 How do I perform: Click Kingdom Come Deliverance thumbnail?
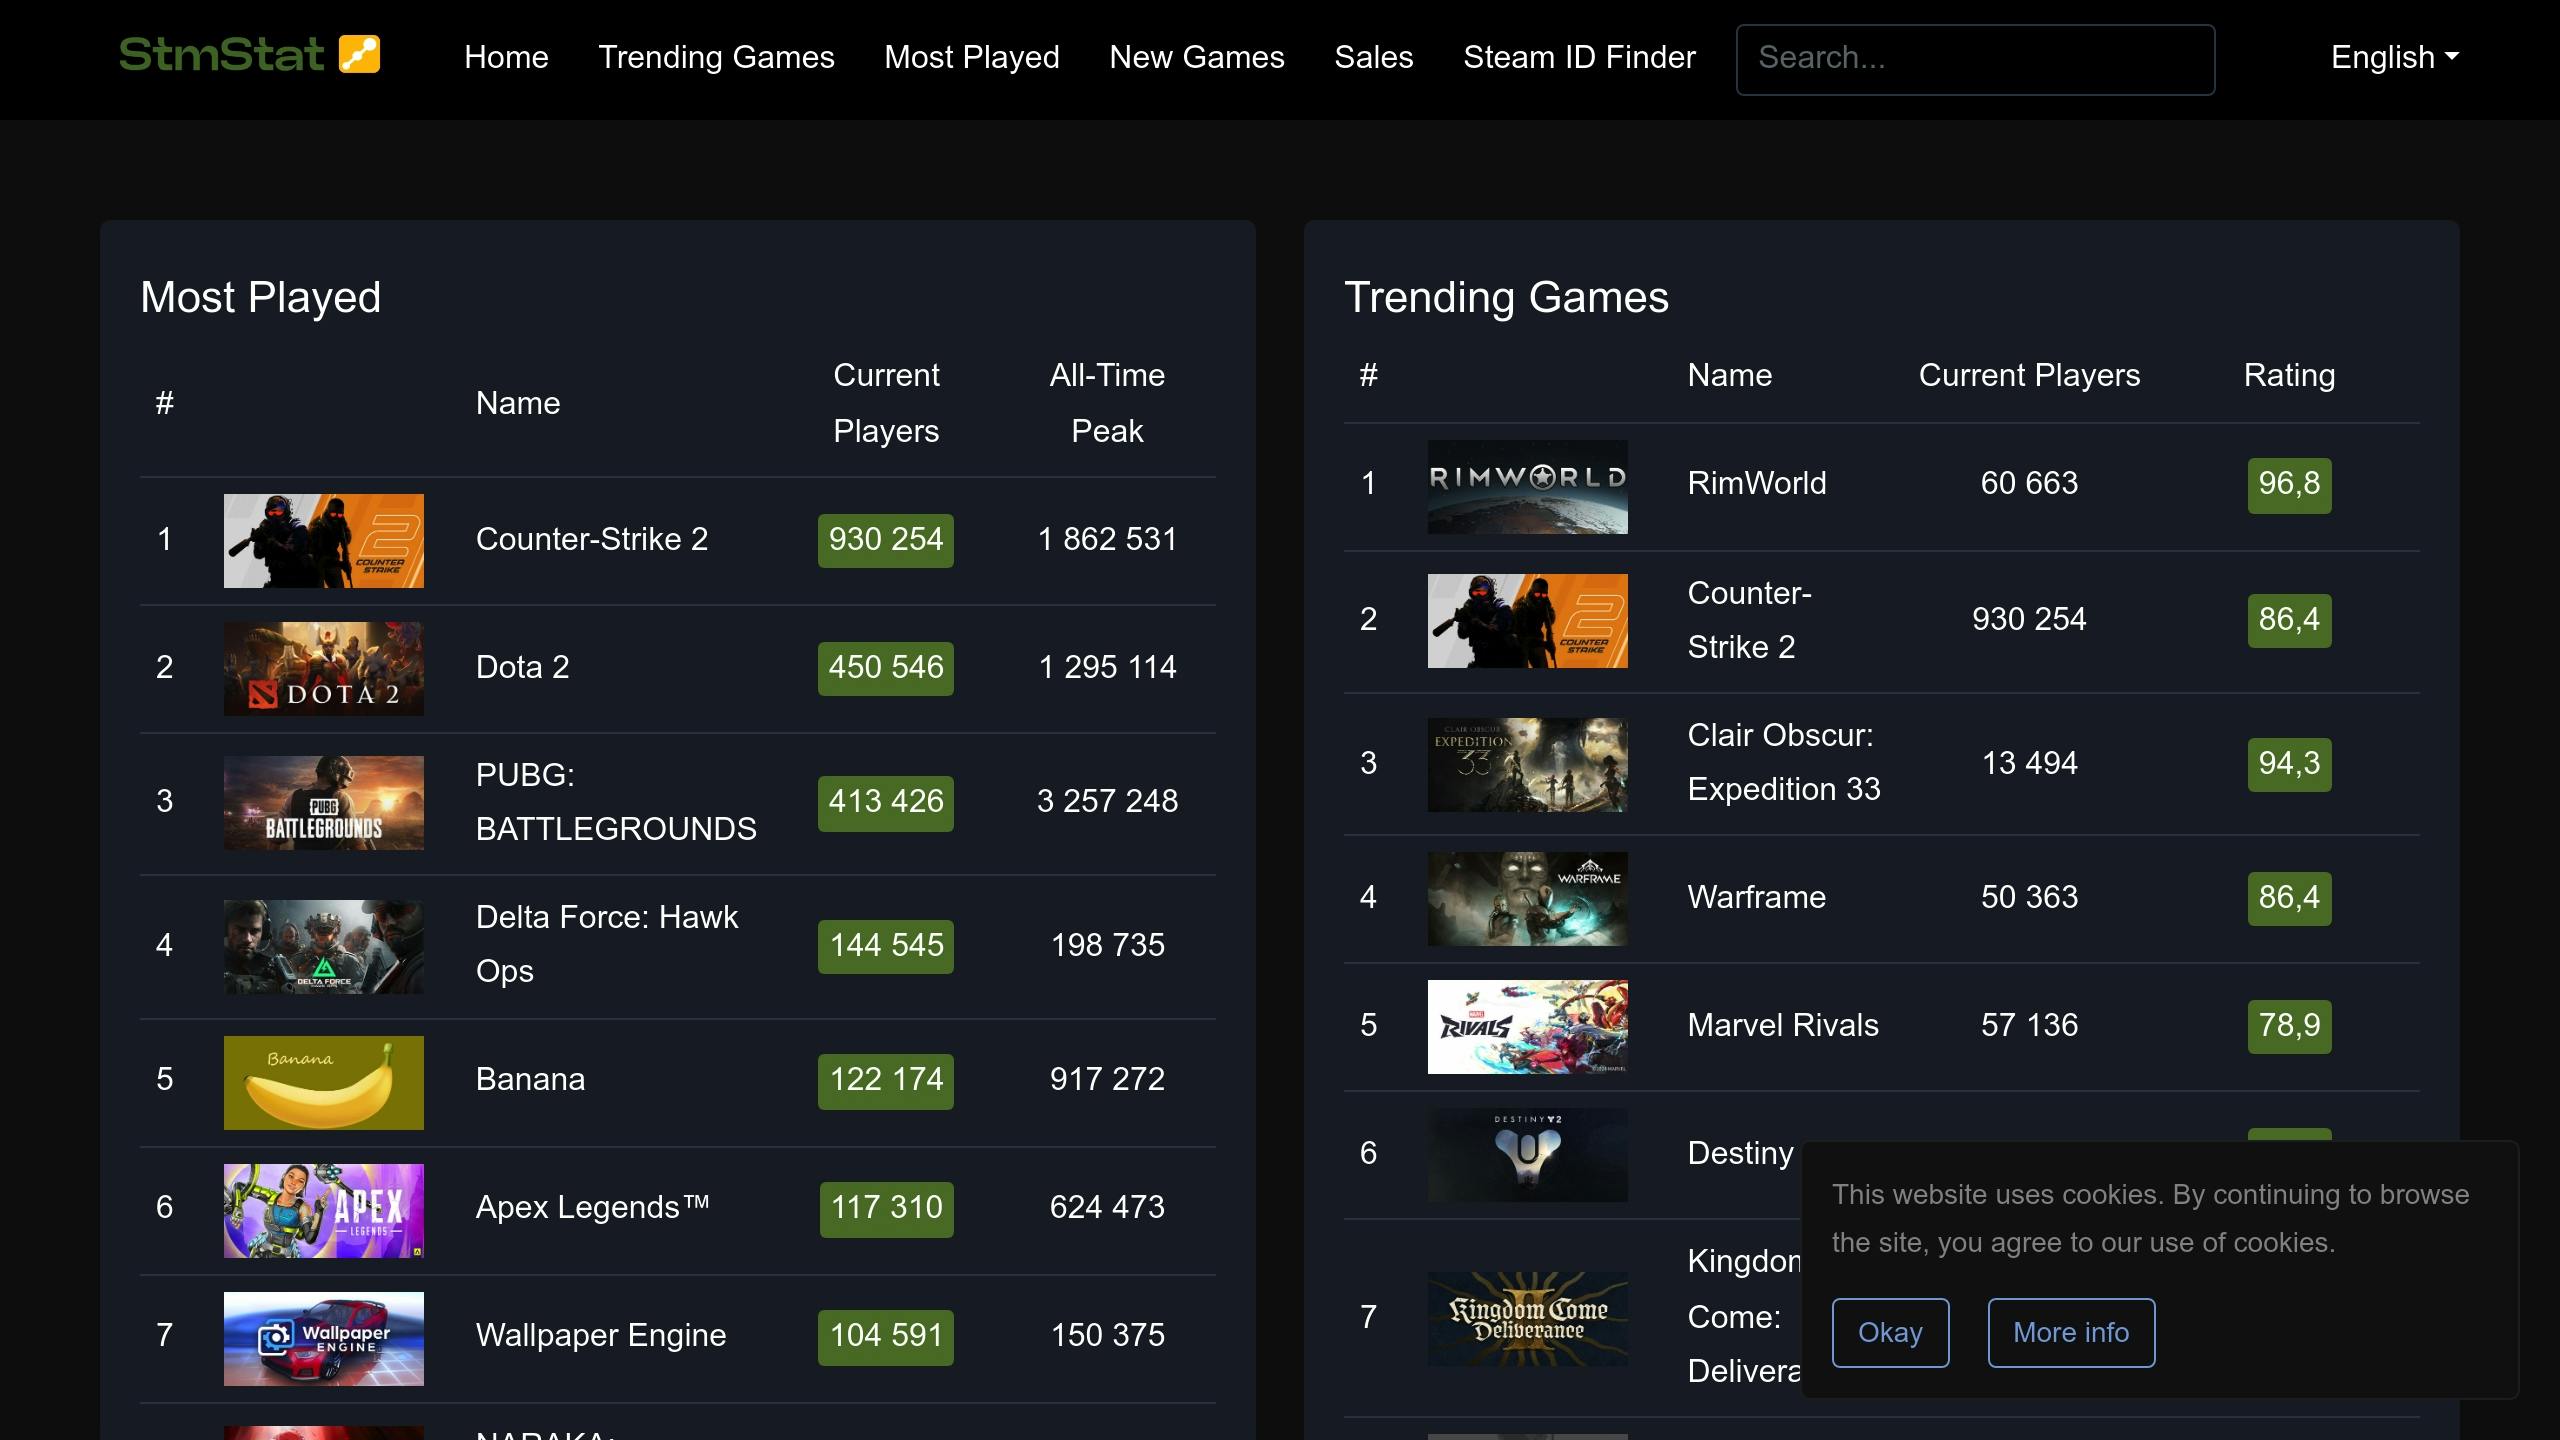[x=1527, y=1319]
